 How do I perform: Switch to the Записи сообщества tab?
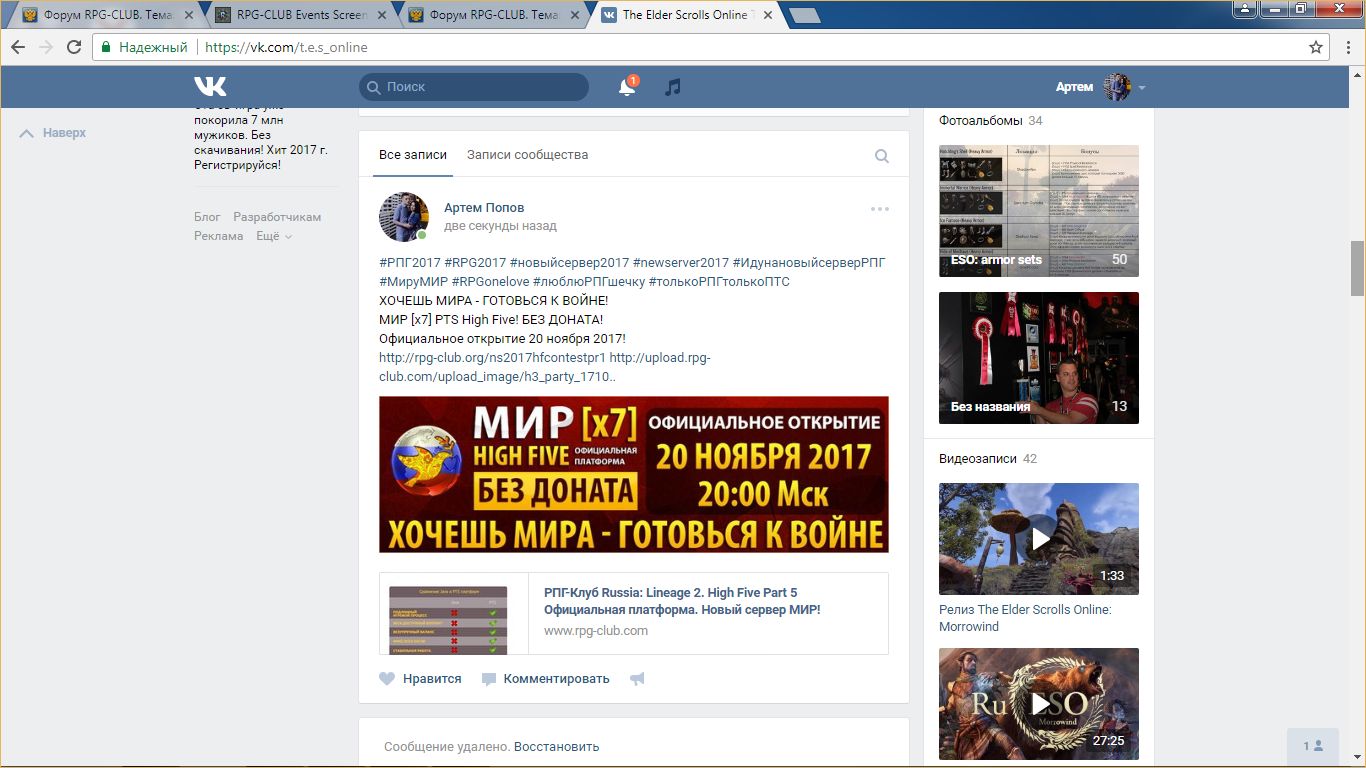(x=527, y=155)
